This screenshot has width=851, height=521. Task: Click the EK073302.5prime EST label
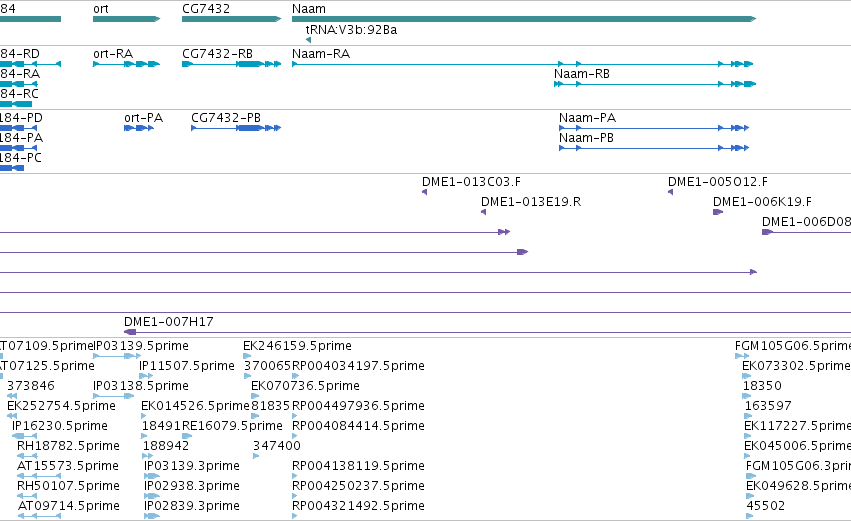click(796, 366)
